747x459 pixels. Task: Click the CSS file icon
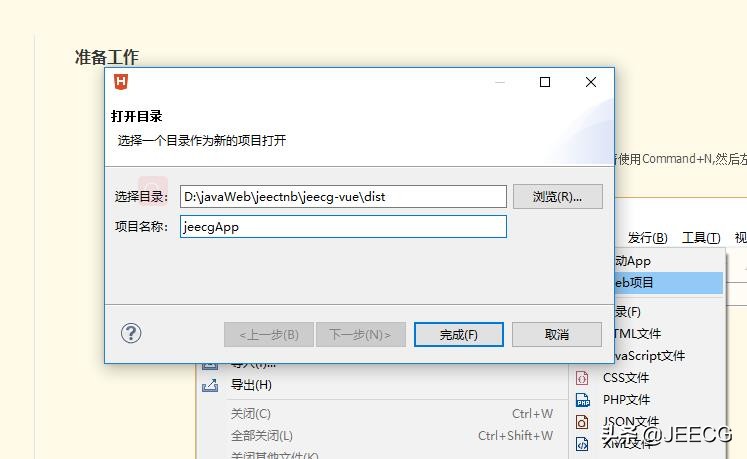point(582,378)
